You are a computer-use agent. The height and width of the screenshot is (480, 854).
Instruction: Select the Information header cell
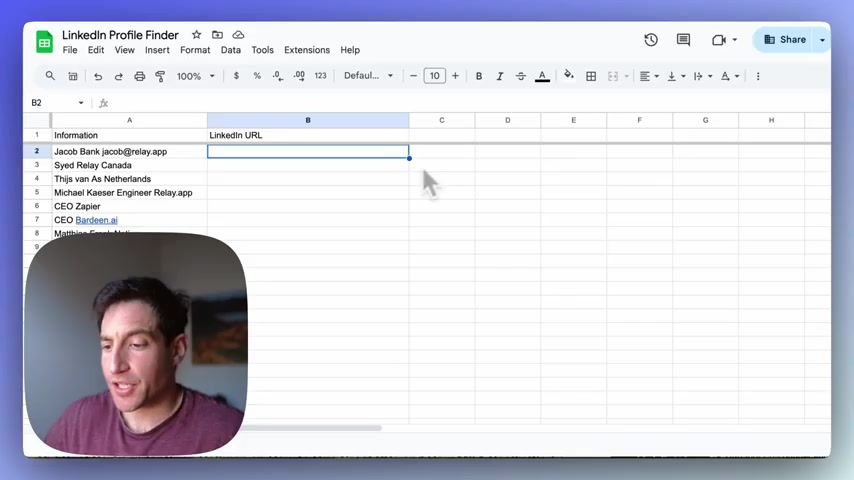point(129,135)
